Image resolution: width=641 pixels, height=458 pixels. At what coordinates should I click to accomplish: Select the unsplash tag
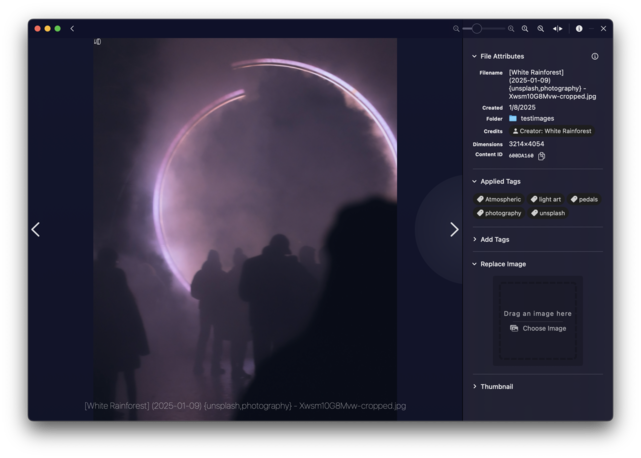[x=548, y=213]
